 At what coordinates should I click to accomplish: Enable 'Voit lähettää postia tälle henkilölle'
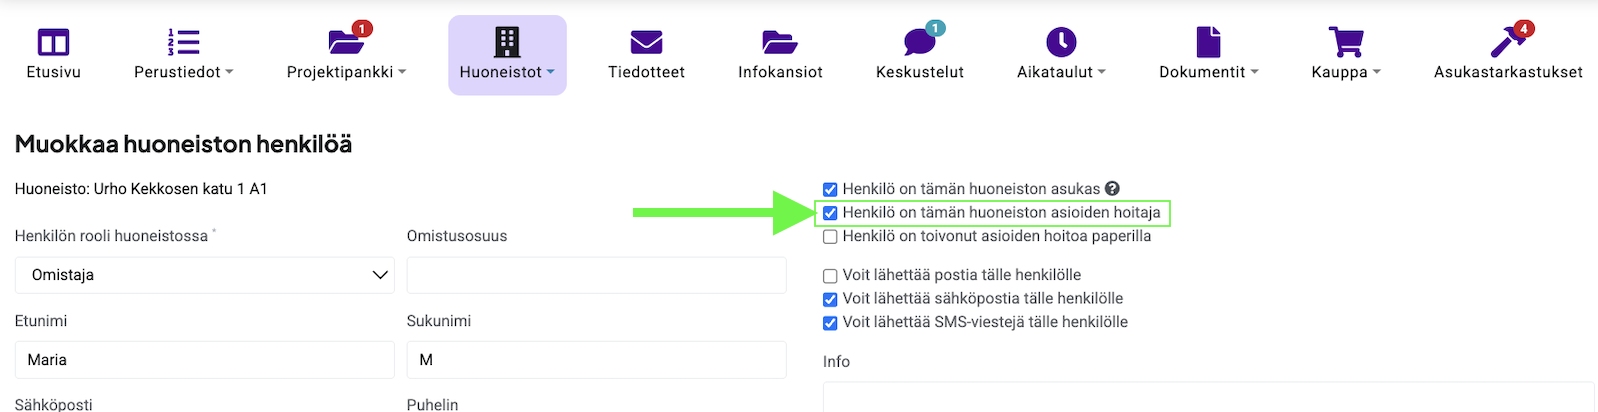(x=830, y=276)
